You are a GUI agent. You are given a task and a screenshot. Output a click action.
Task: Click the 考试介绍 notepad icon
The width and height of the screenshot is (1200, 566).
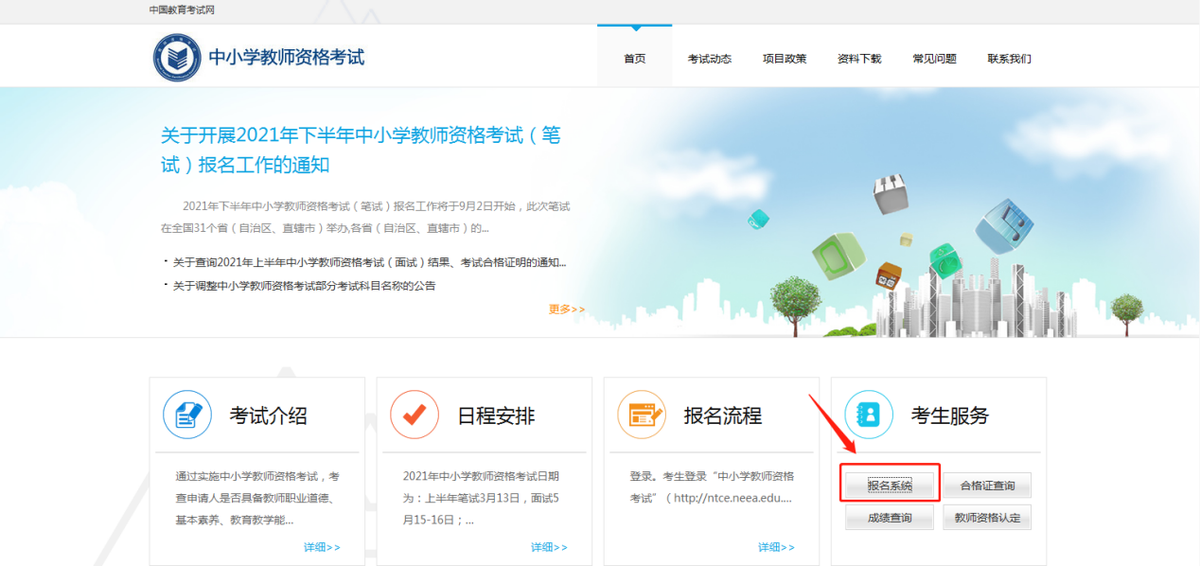click(x=187, y=414)
